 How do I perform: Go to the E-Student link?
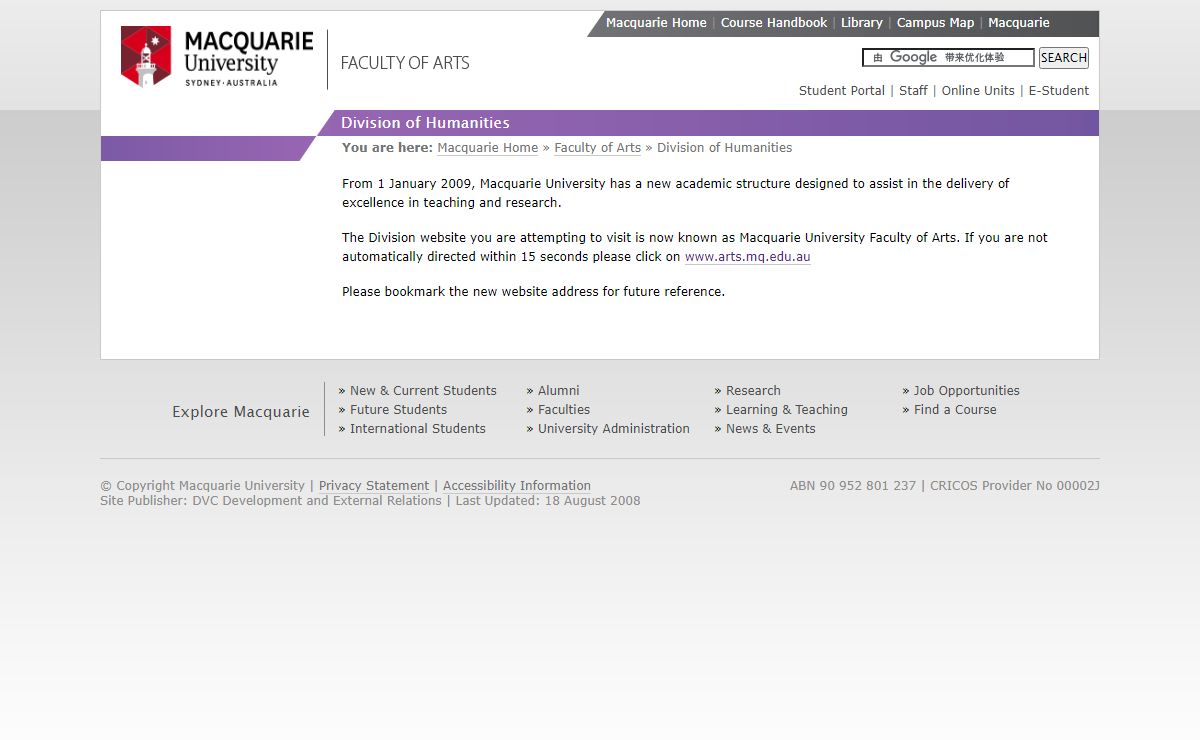[1058, 91]
